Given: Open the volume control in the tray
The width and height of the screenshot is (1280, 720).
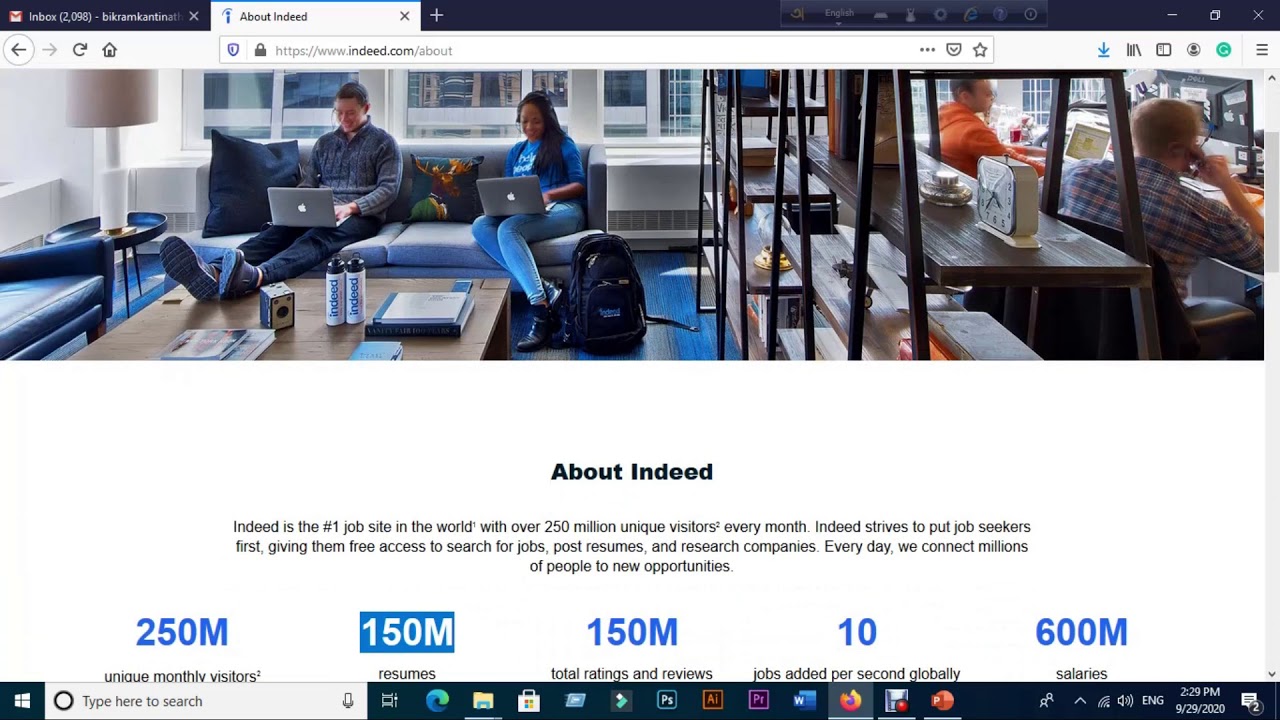Looking at the screenshot, I should (1125, 701).
